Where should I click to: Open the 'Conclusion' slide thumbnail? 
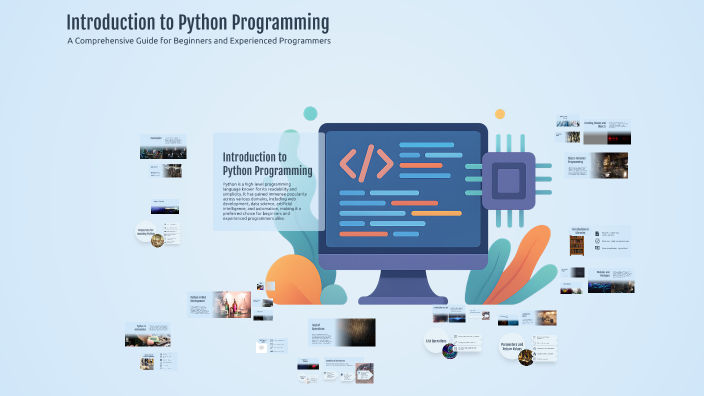click(x=163, y=146)
